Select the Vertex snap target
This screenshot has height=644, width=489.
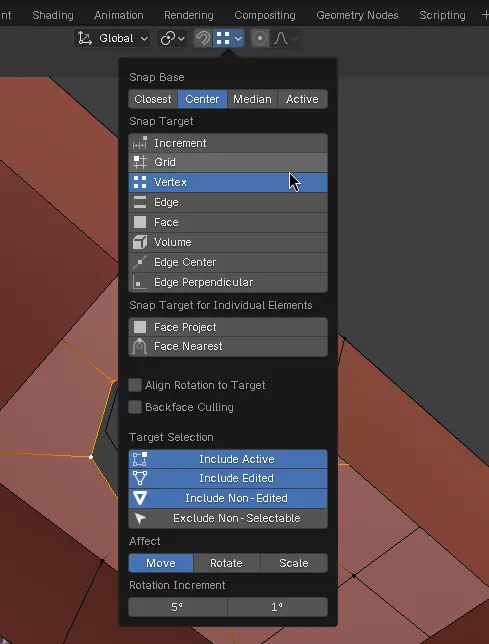pos(228,182)
